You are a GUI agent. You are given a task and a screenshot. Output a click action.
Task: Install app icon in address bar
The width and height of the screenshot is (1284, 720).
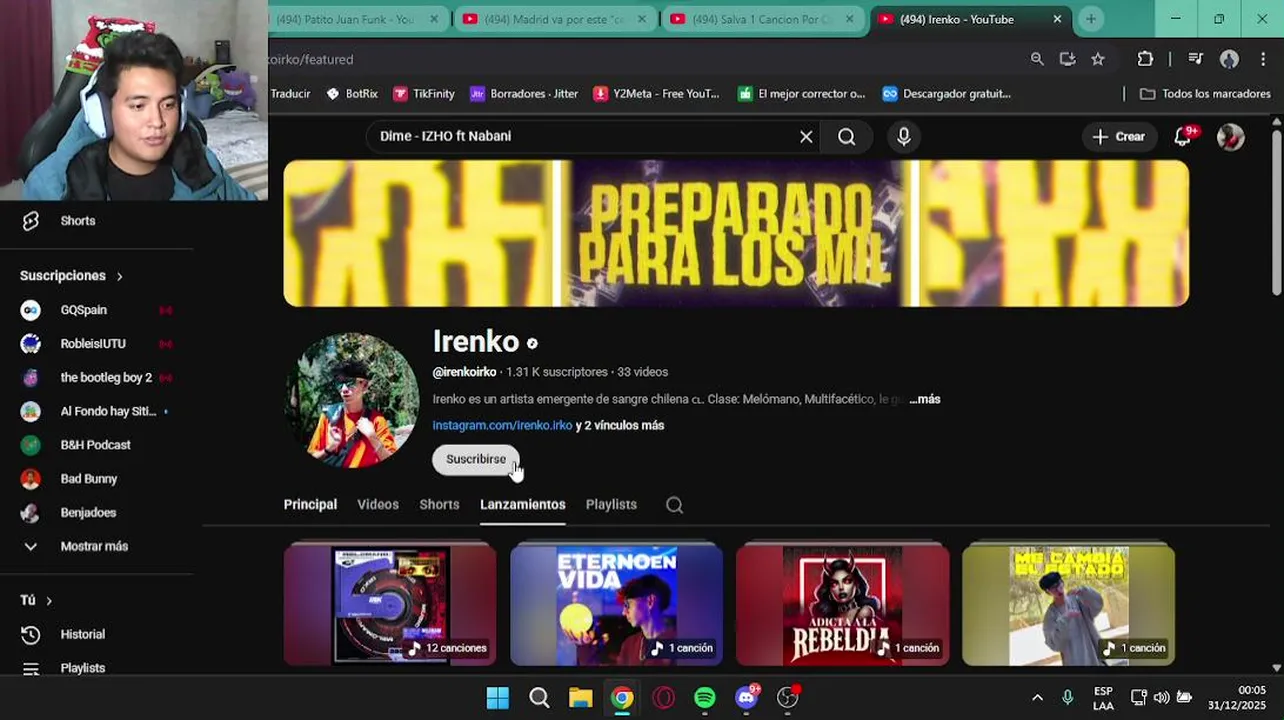pyautogui.click(x=1067, y=59)
